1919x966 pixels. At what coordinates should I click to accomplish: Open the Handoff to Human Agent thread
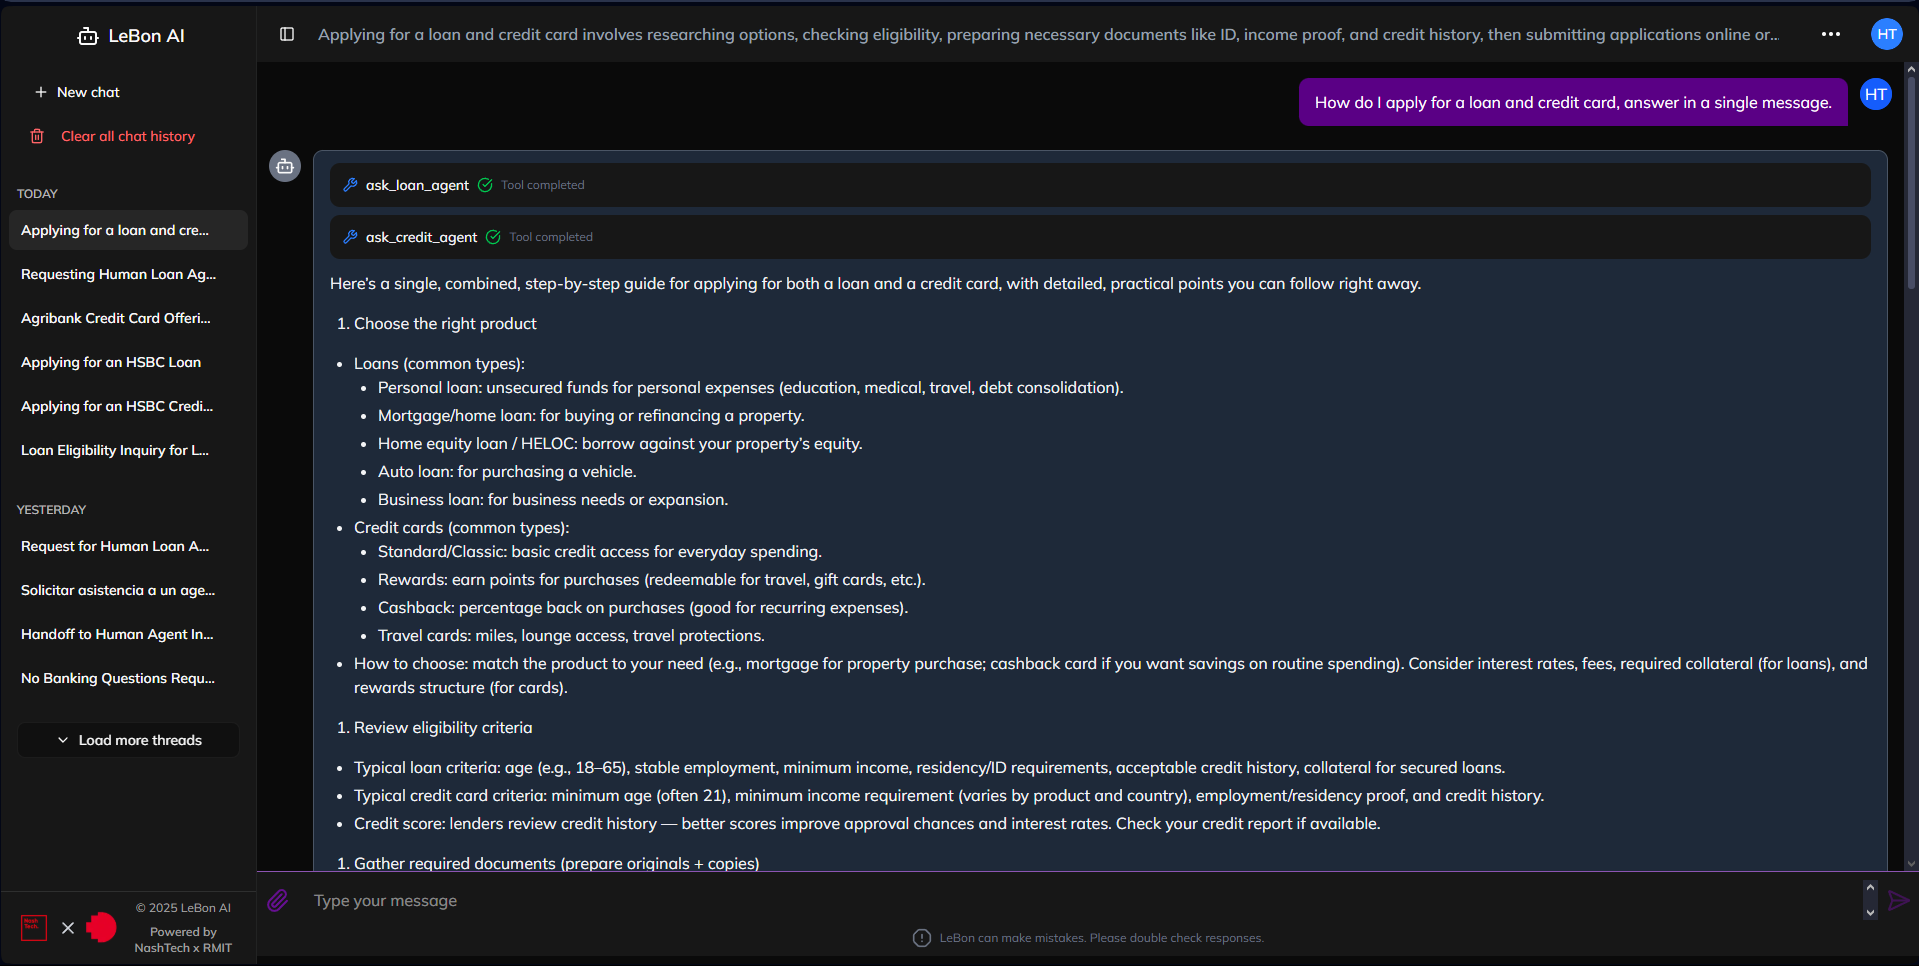point(117,634)
